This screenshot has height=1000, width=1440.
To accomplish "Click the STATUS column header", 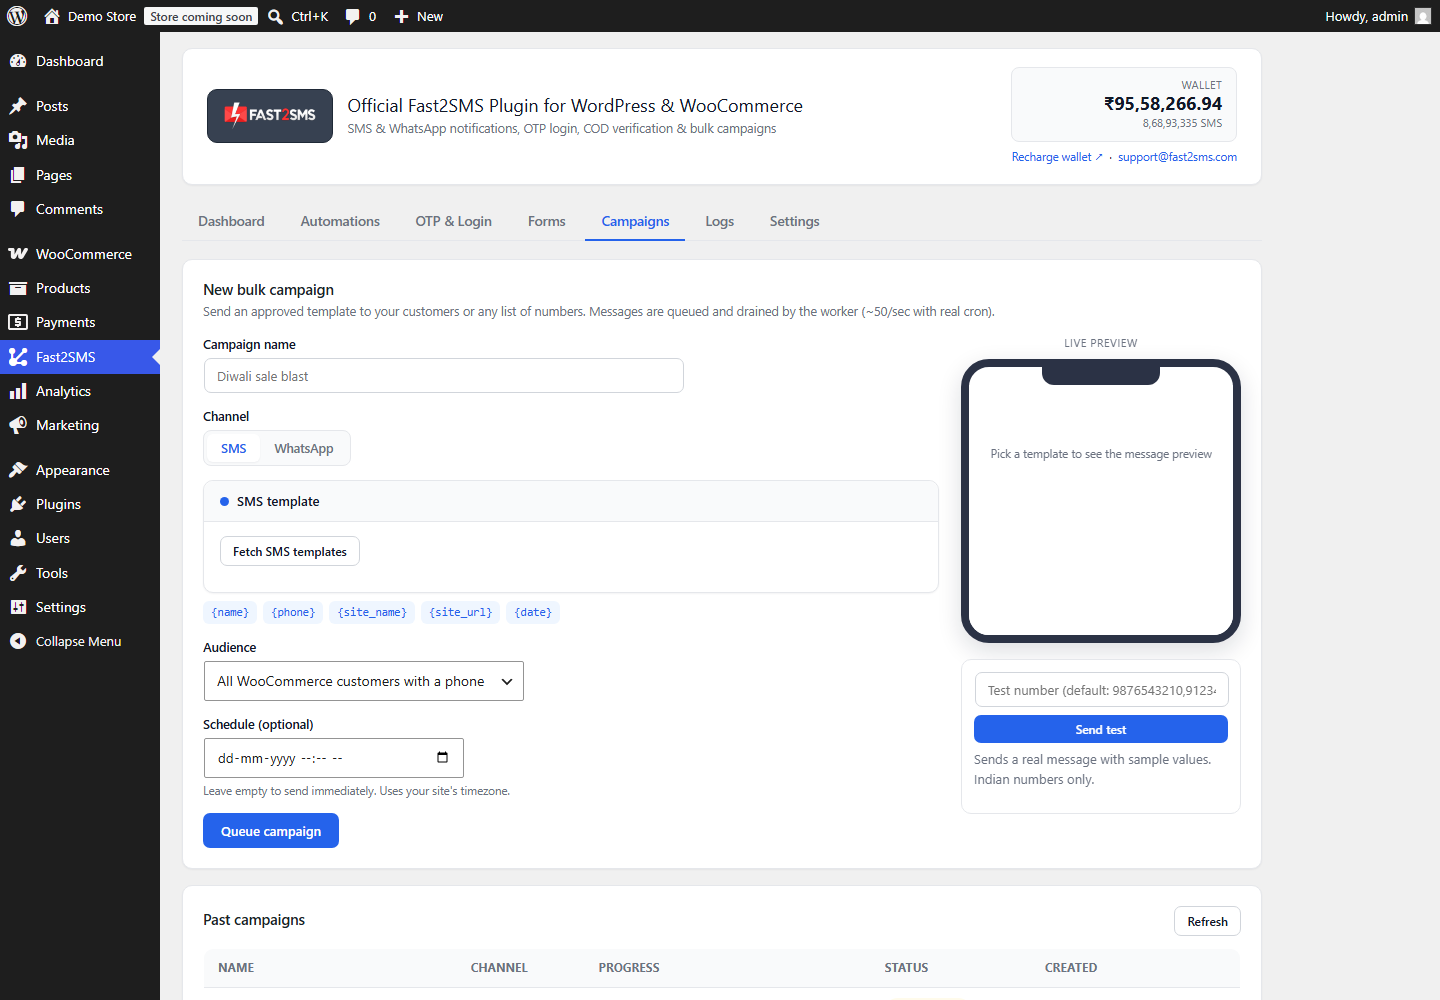I will click(906, 968).
